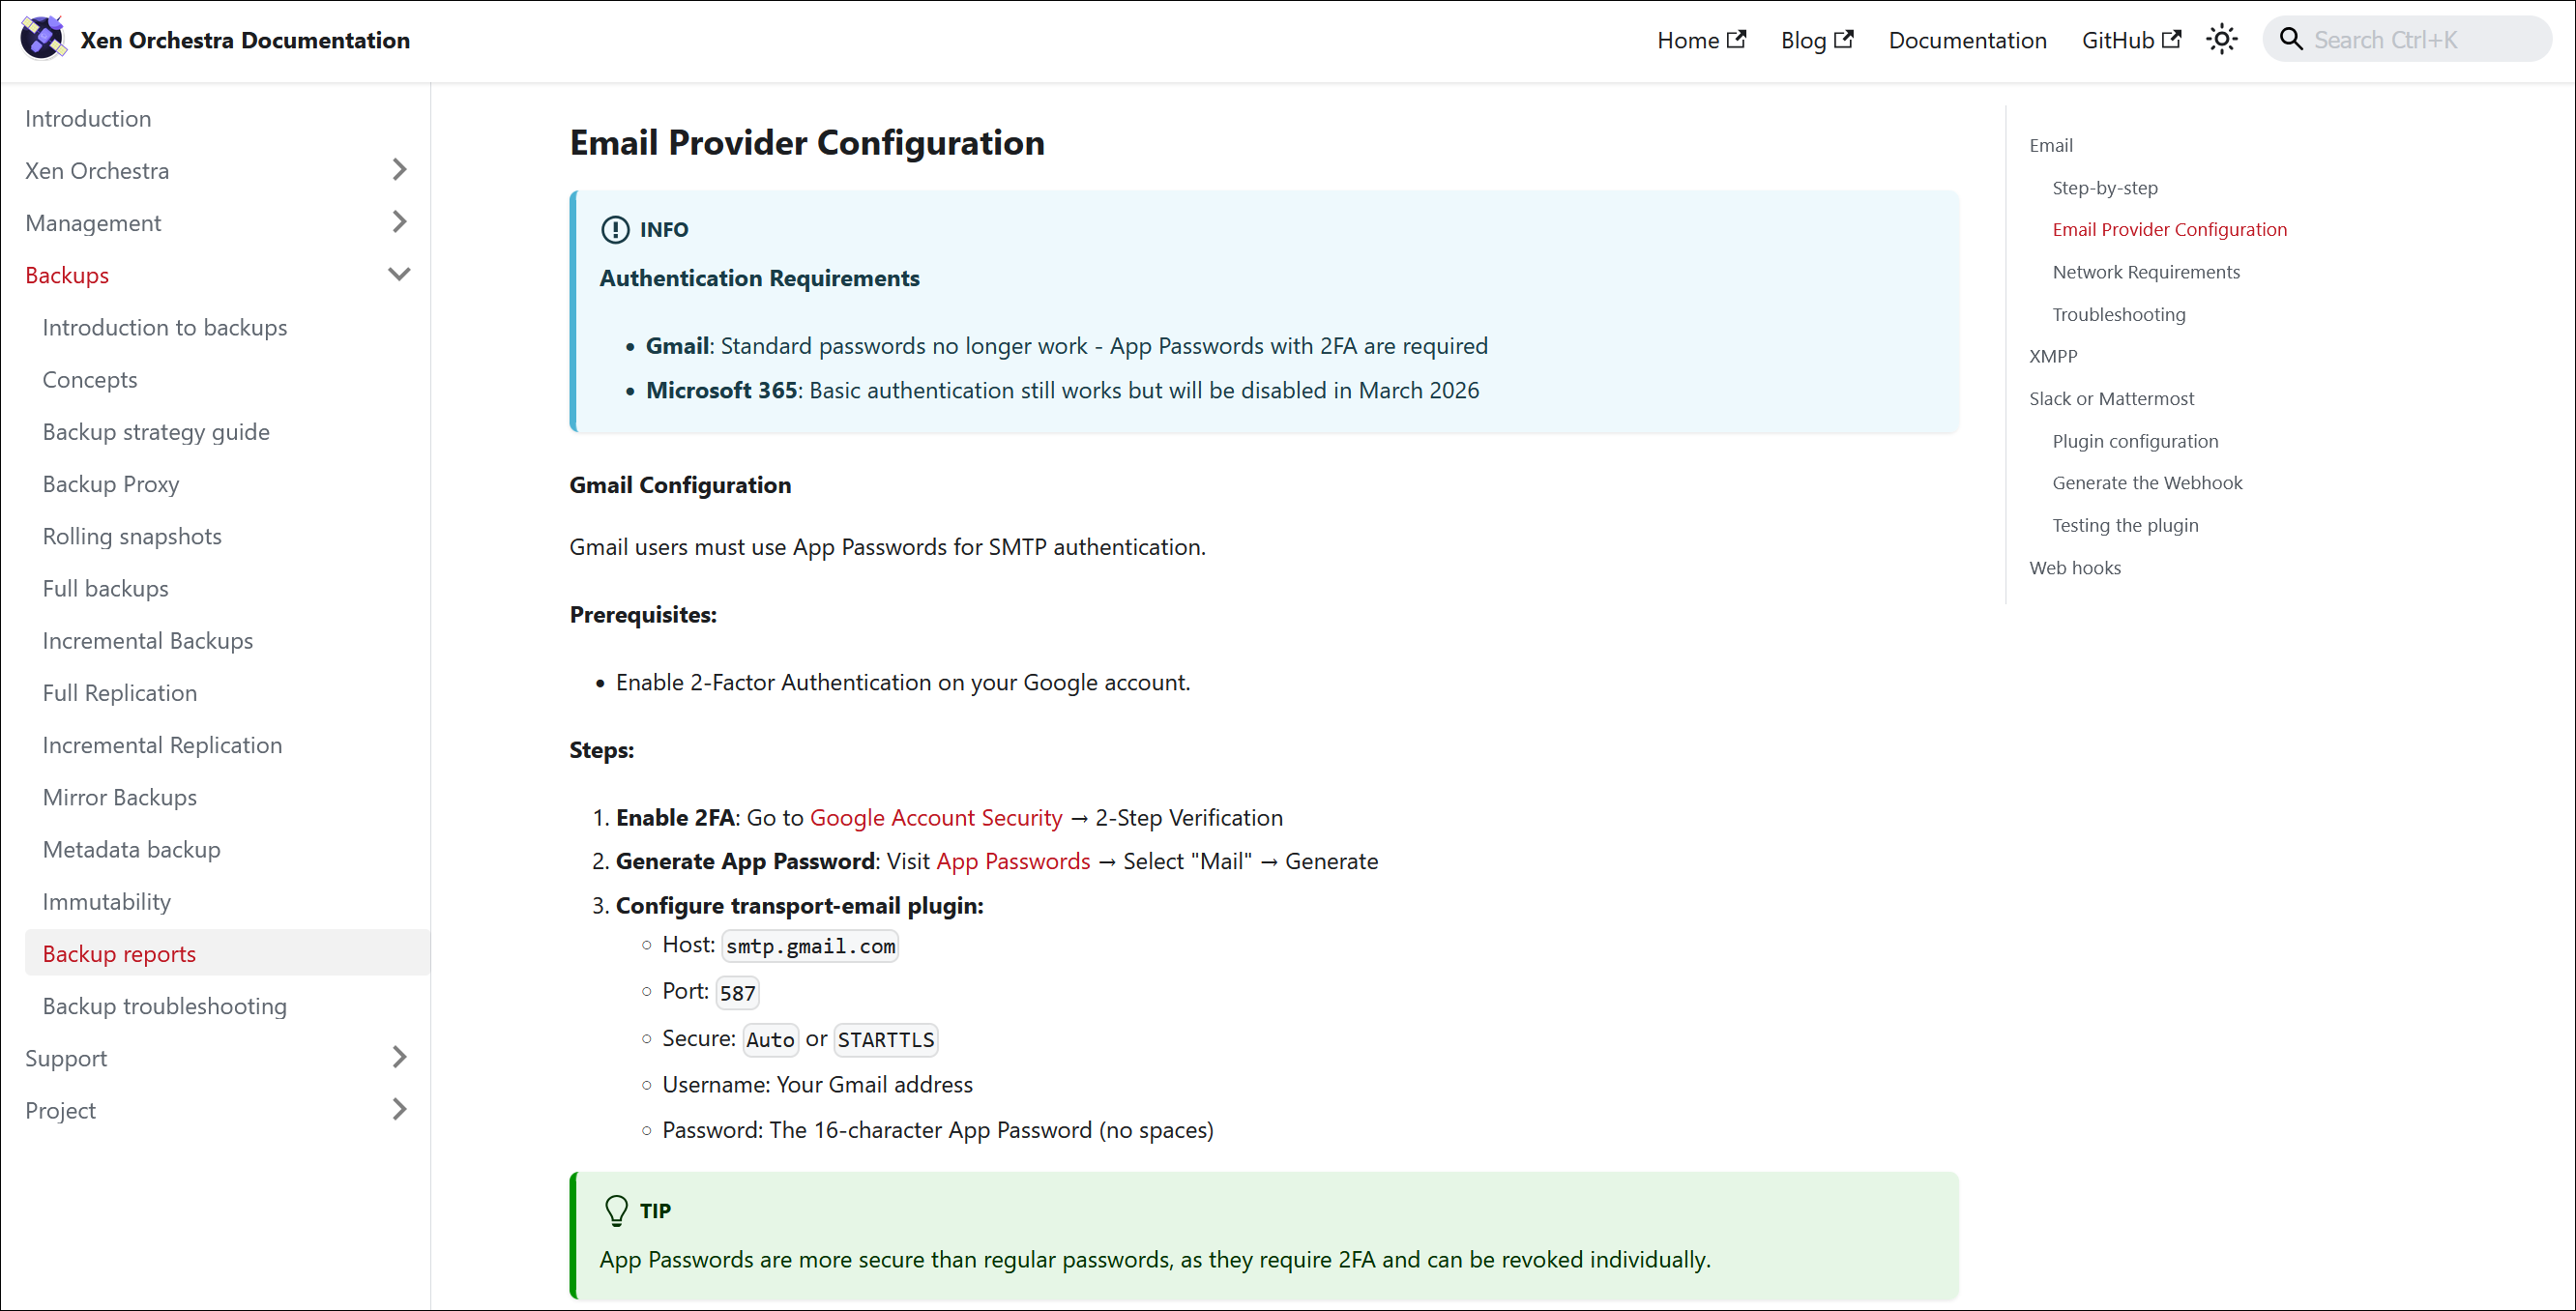Collapse the Backups sidebar section

coord(399,274)
